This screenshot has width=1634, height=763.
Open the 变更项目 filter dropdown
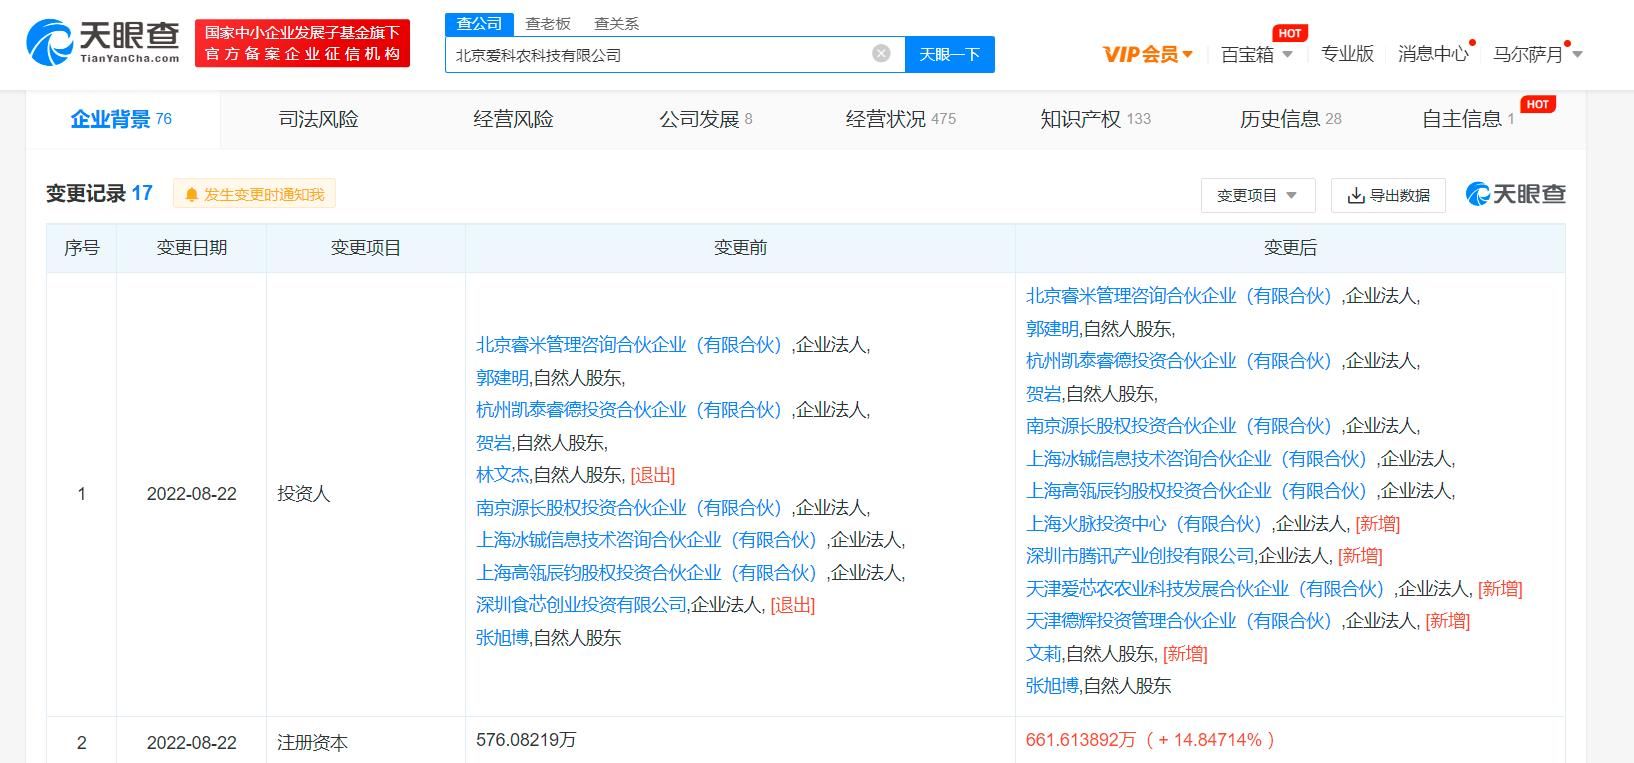coord(1257,196)
